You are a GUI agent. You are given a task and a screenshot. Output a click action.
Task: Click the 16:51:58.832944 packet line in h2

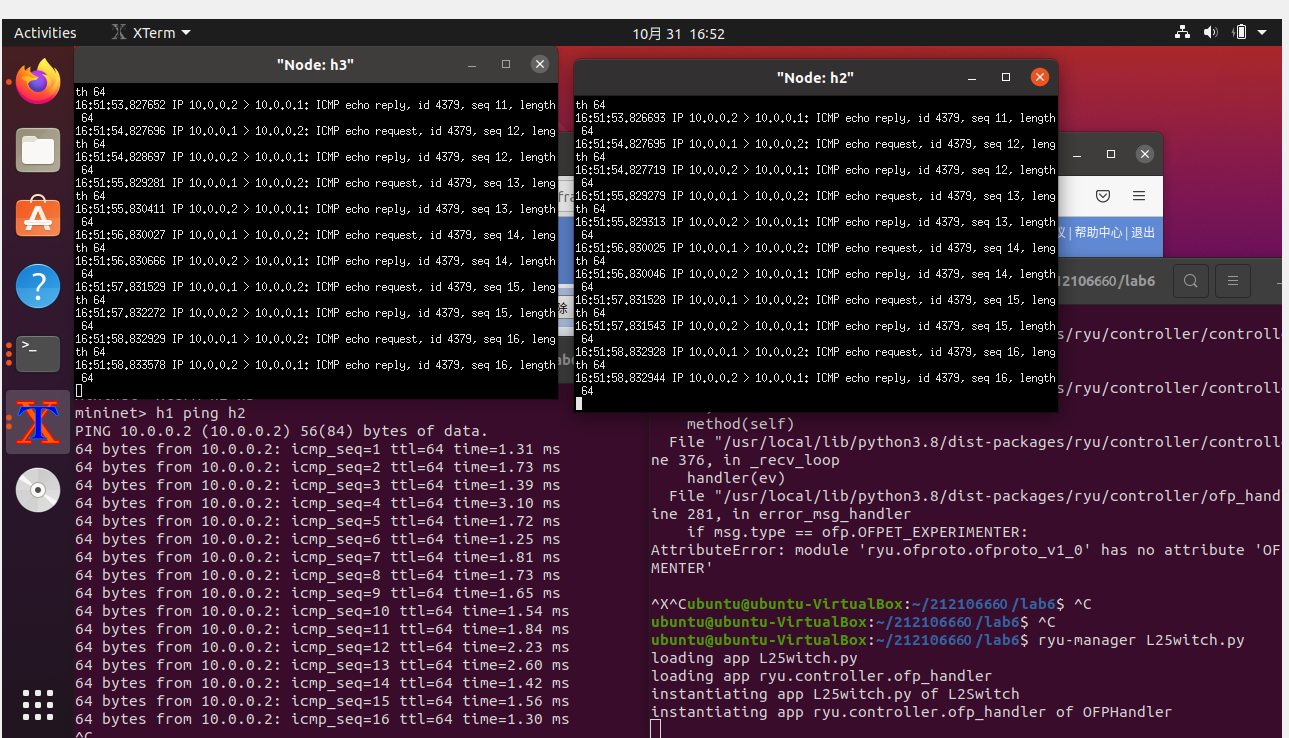(x=815, y=378)
